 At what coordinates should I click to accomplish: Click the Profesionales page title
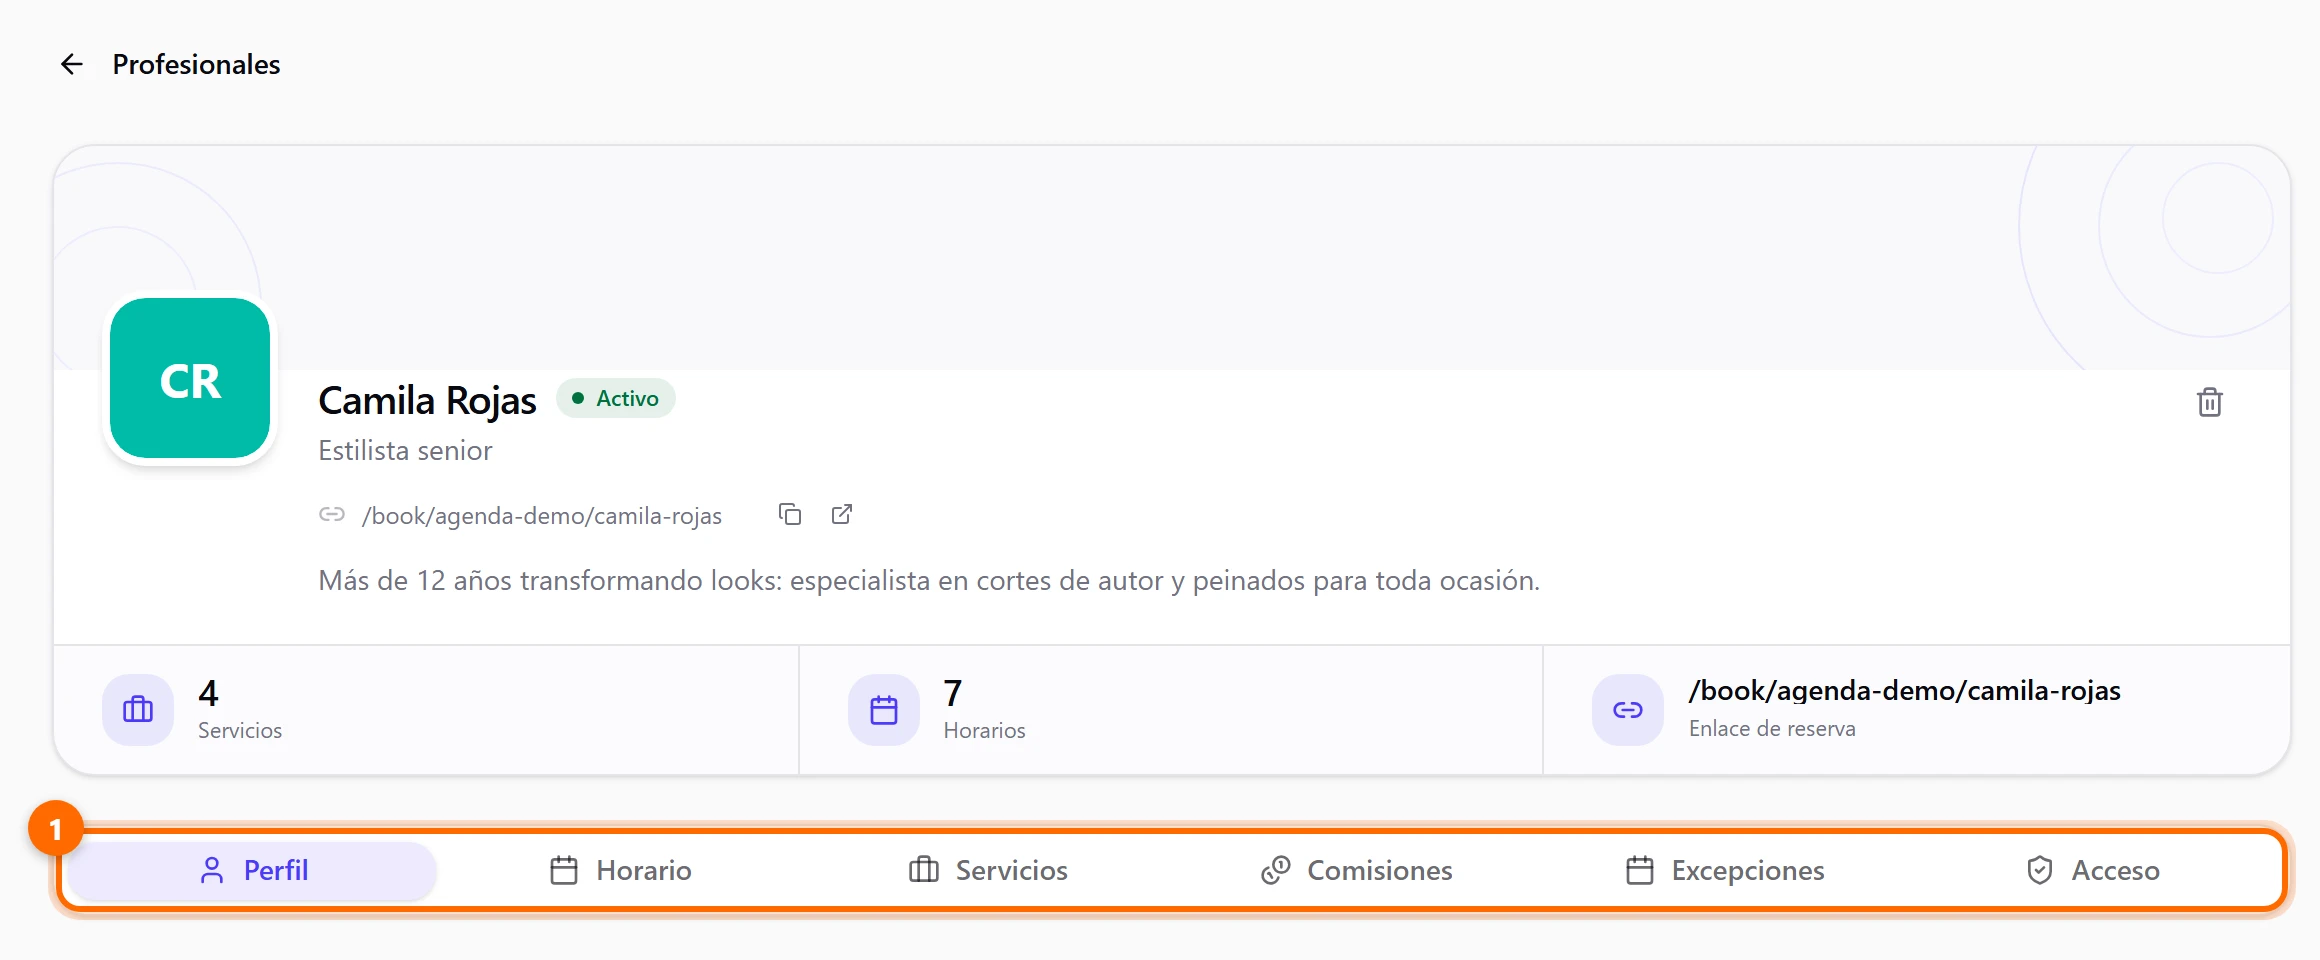(x=196, y=64)
